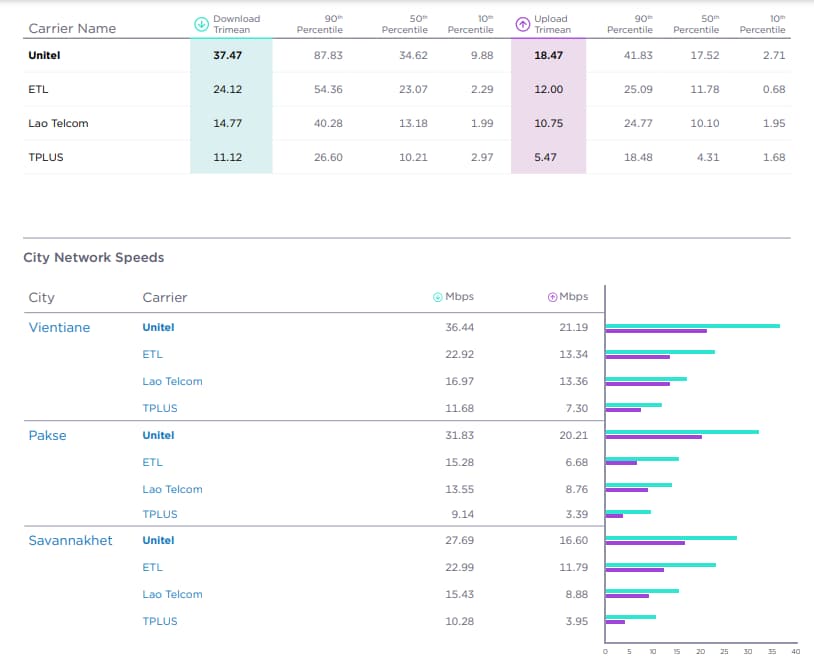
Task: Select Lao Telcom carrier under Pakse
Action: [172, 490]
